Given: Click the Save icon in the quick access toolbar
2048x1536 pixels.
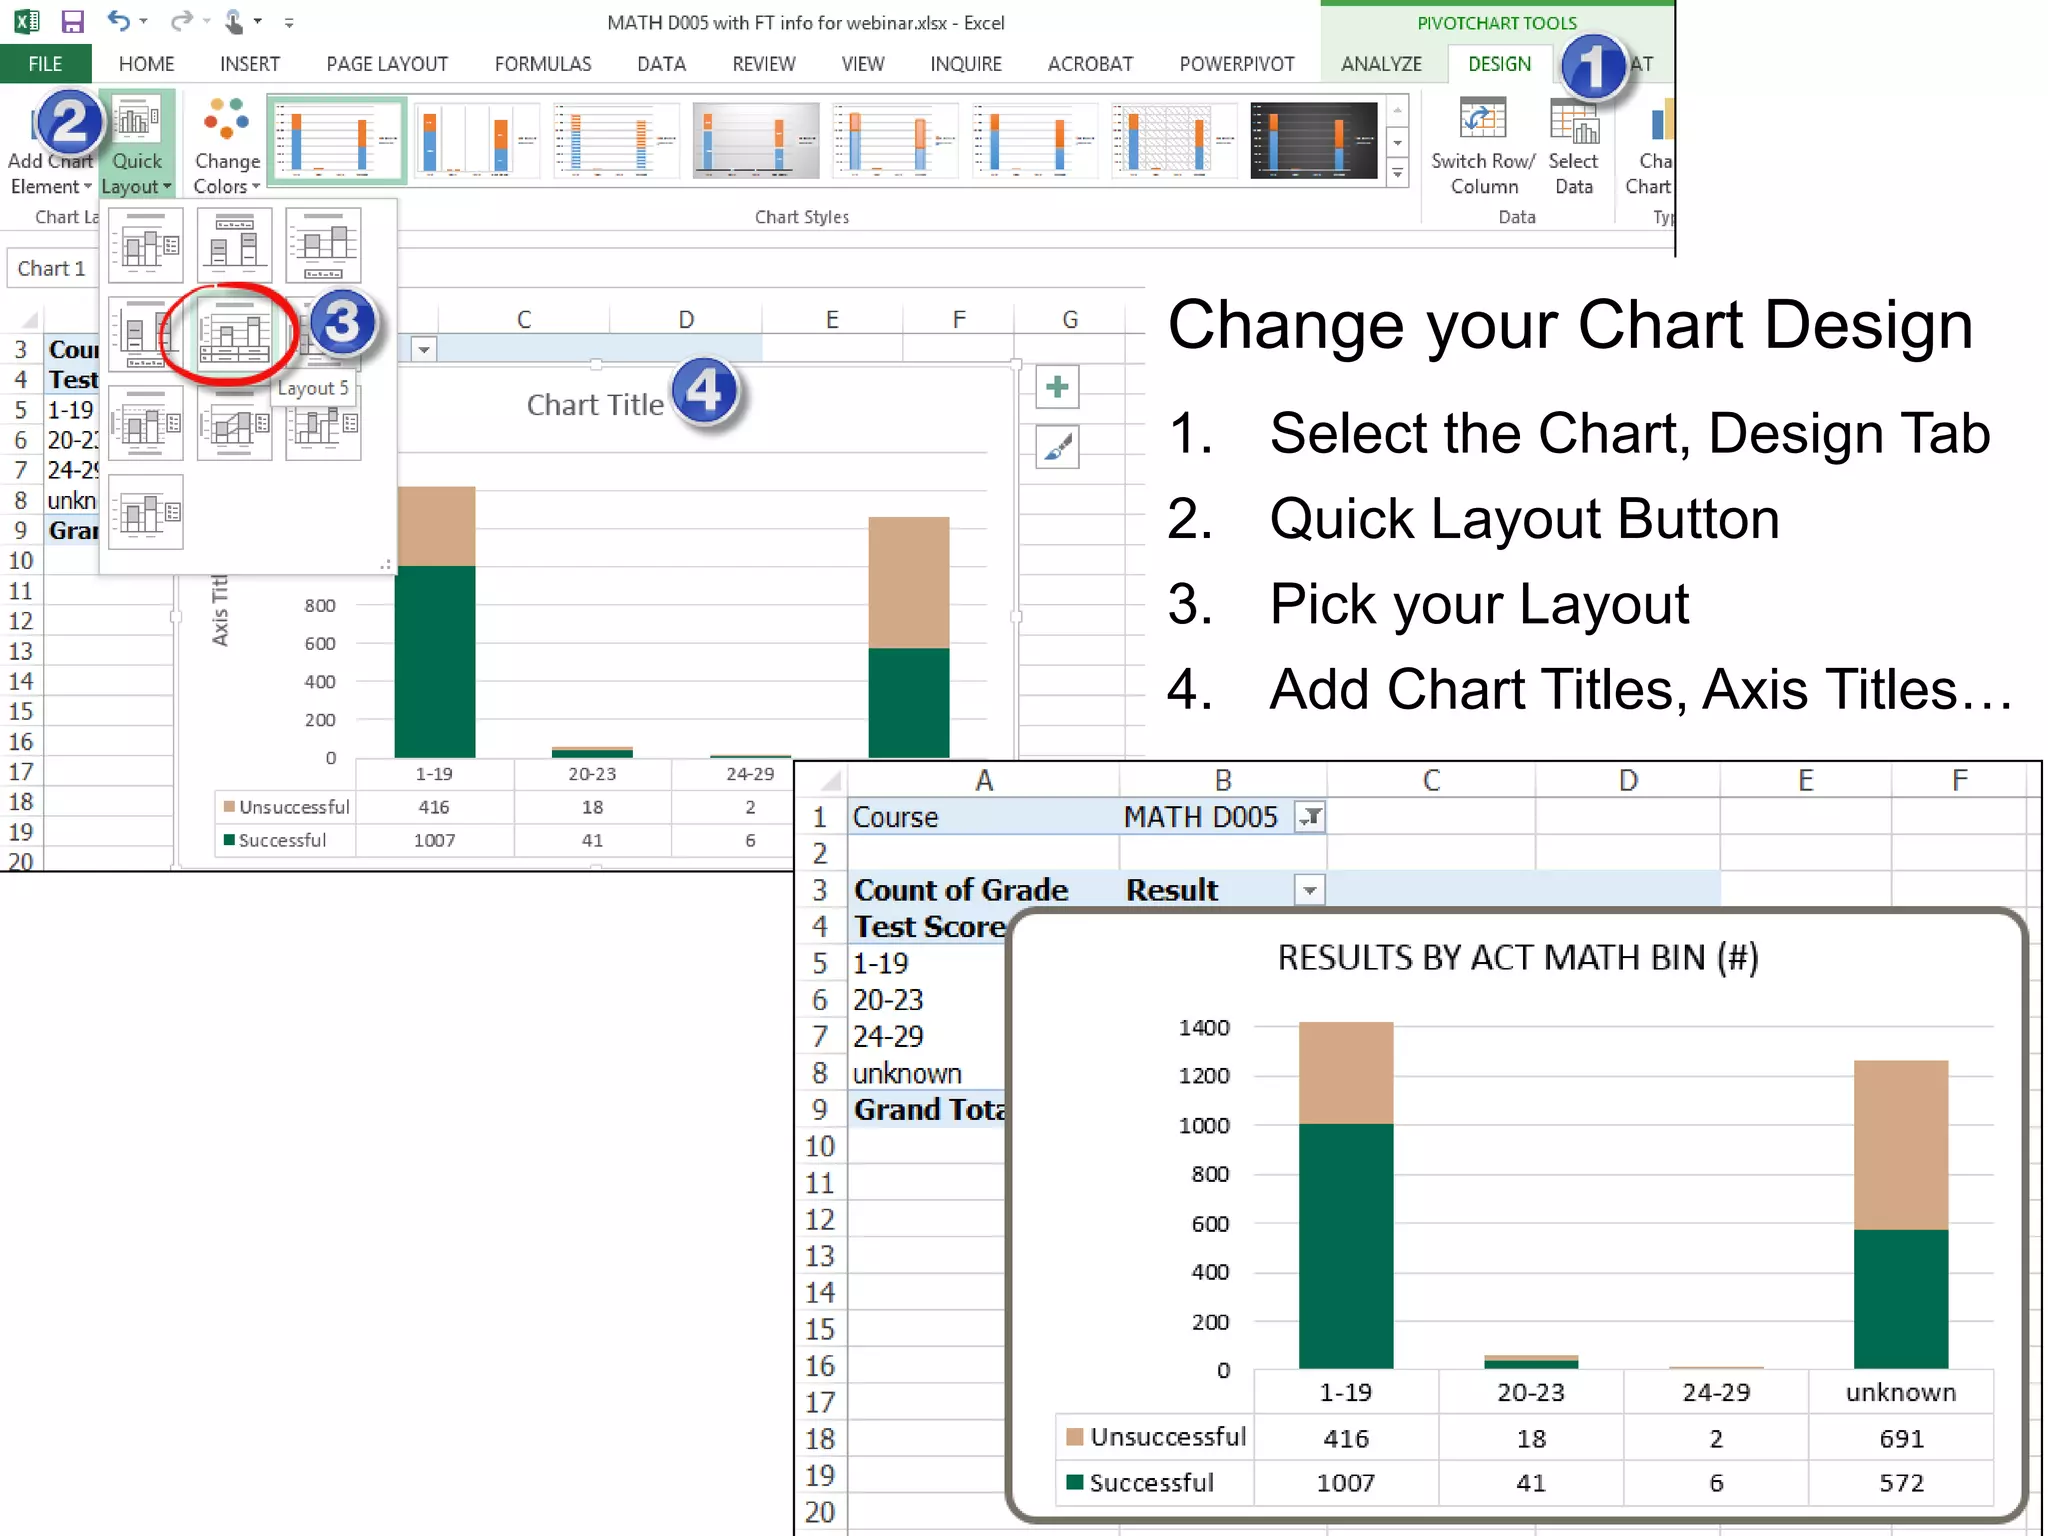Looking at the screenshot, I should coord(72,21).
